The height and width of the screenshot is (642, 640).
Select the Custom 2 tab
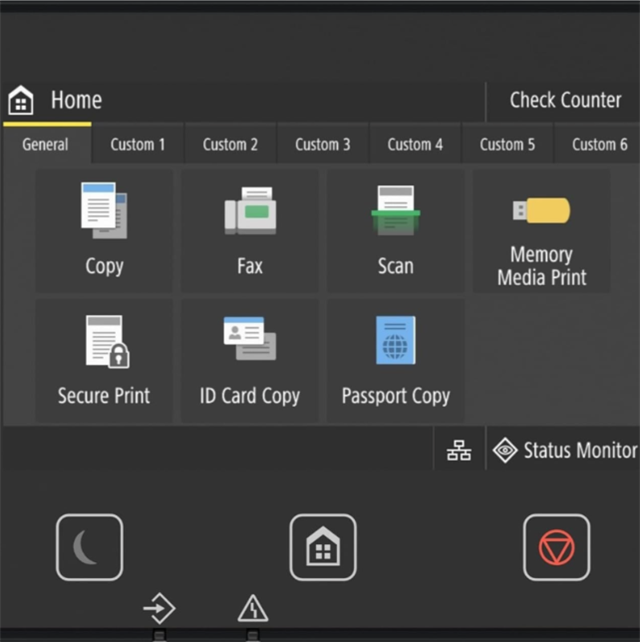pos(230,144)
